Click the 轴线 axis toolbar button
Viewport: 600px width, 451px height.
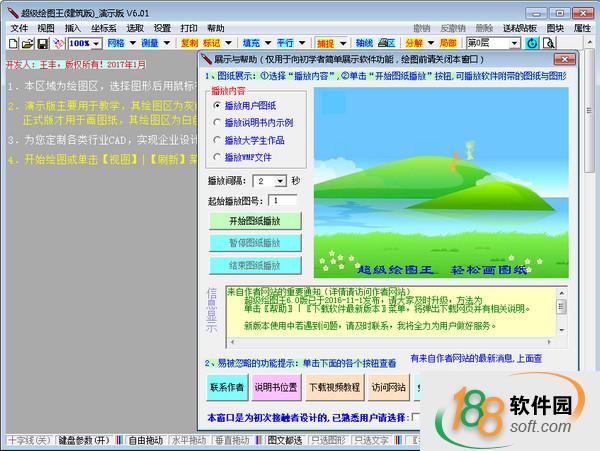click(x=364, y=43)
